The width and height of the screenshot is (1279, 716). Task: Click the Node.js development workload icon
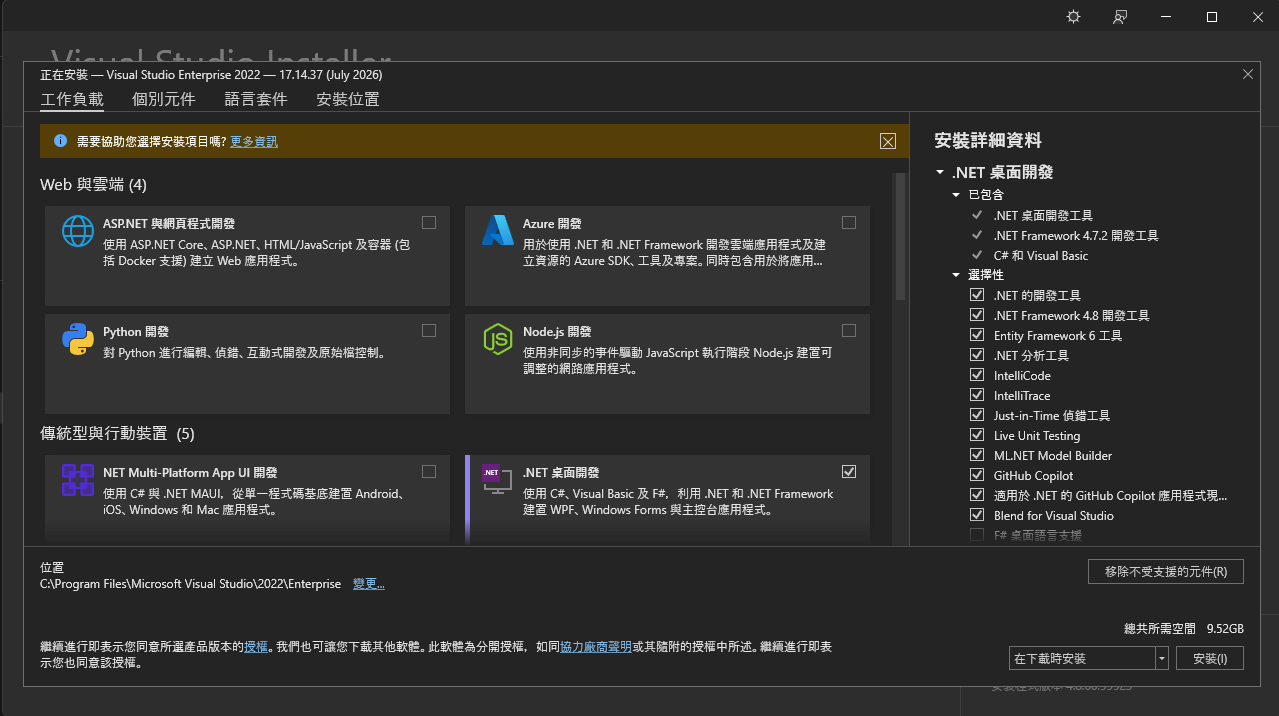498,340
